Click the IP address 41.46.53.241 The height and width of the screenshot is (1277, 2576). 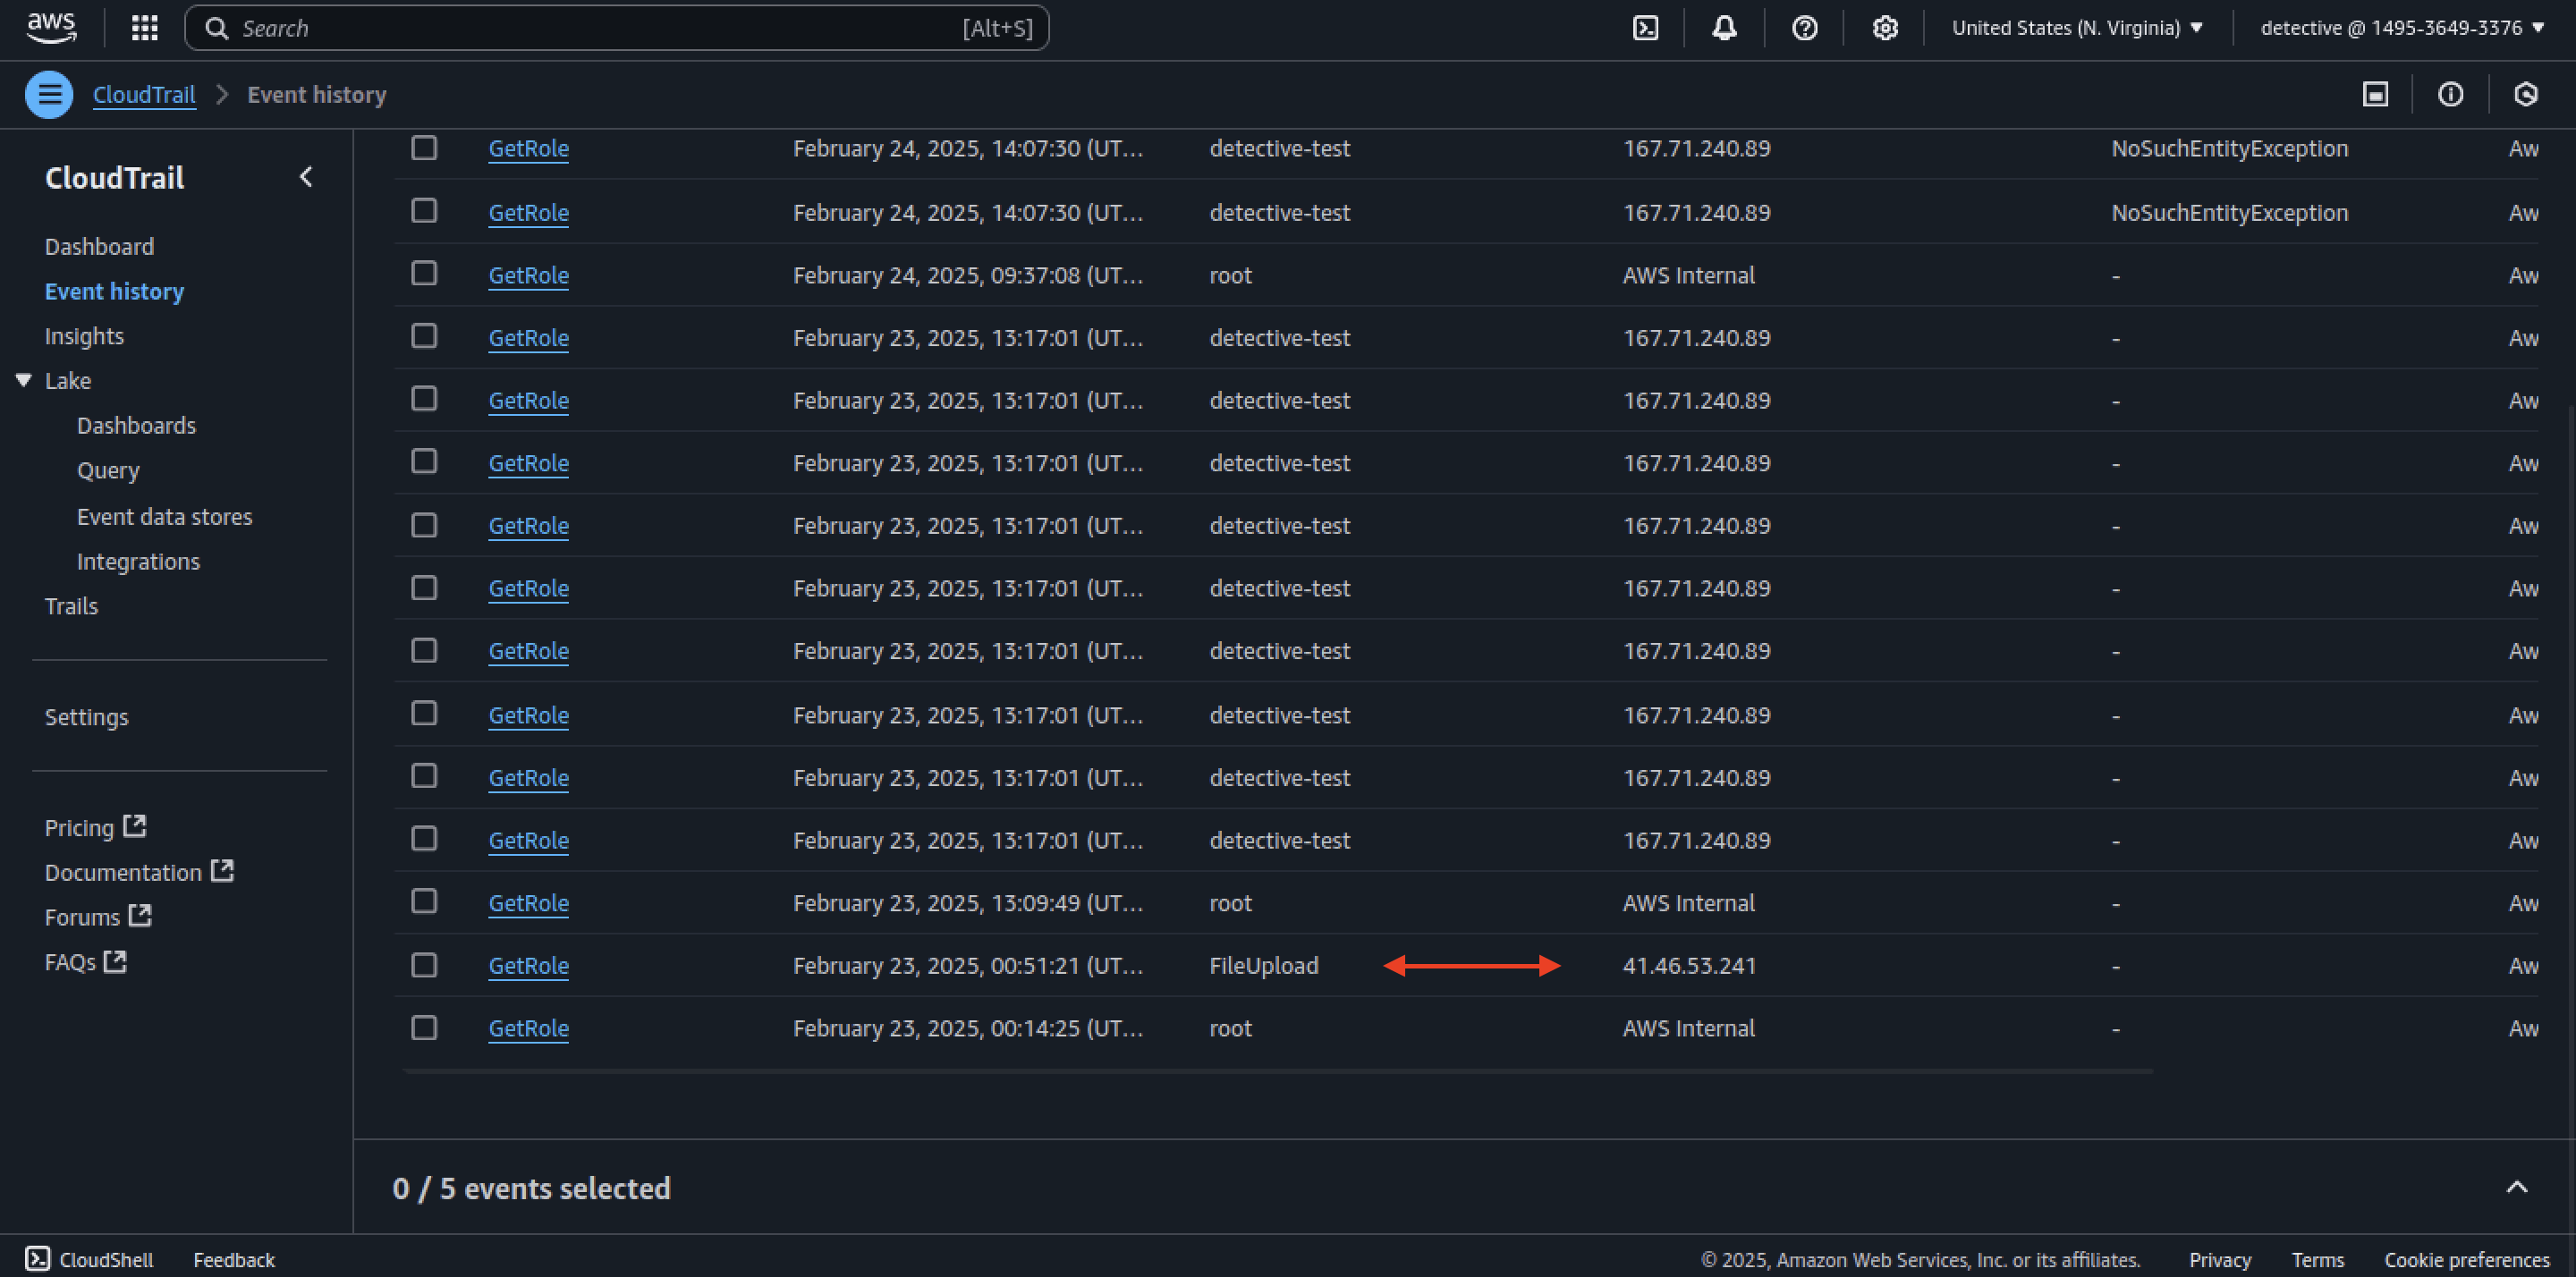(1689, 966)
